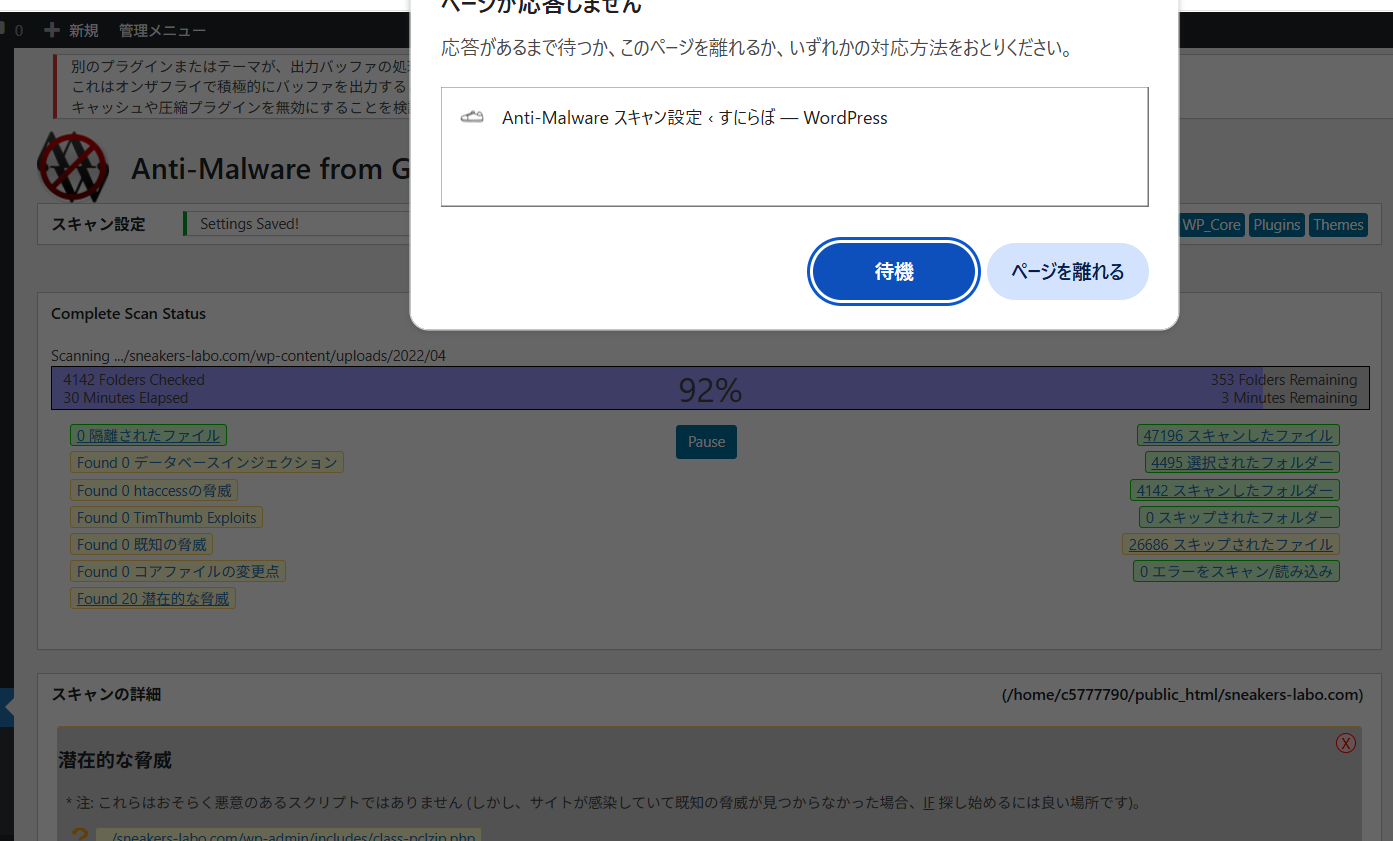Click the 30 Minutes Elapsed text
Viewport: 1393px width, 841px height.
[126, 398]
